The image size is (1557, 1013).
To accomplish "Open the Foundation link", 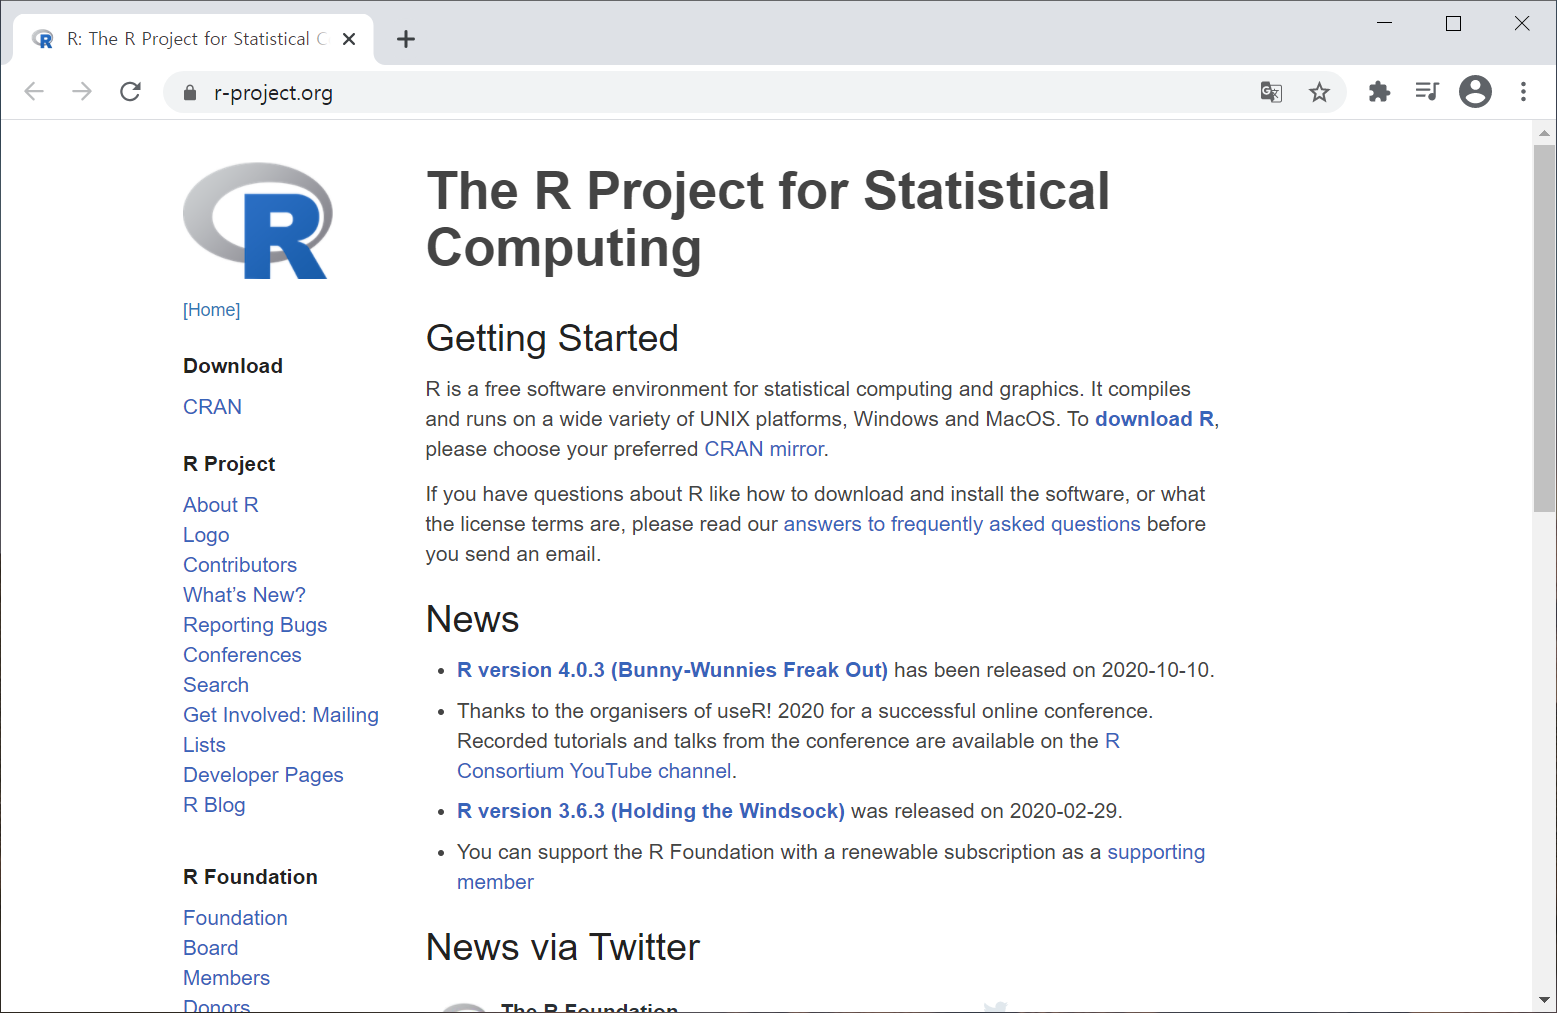I will [235, 918].
